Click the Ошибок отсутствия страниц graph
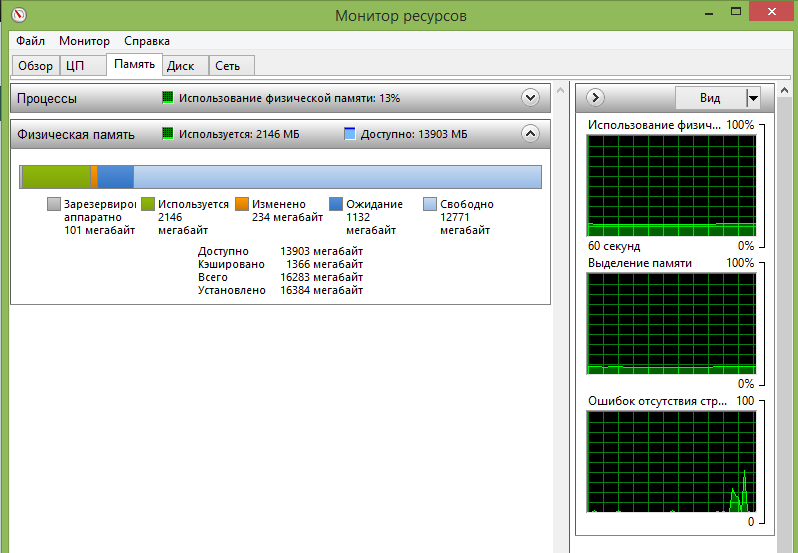The width and height of the screenshot is (798, 553). point(671,461)
